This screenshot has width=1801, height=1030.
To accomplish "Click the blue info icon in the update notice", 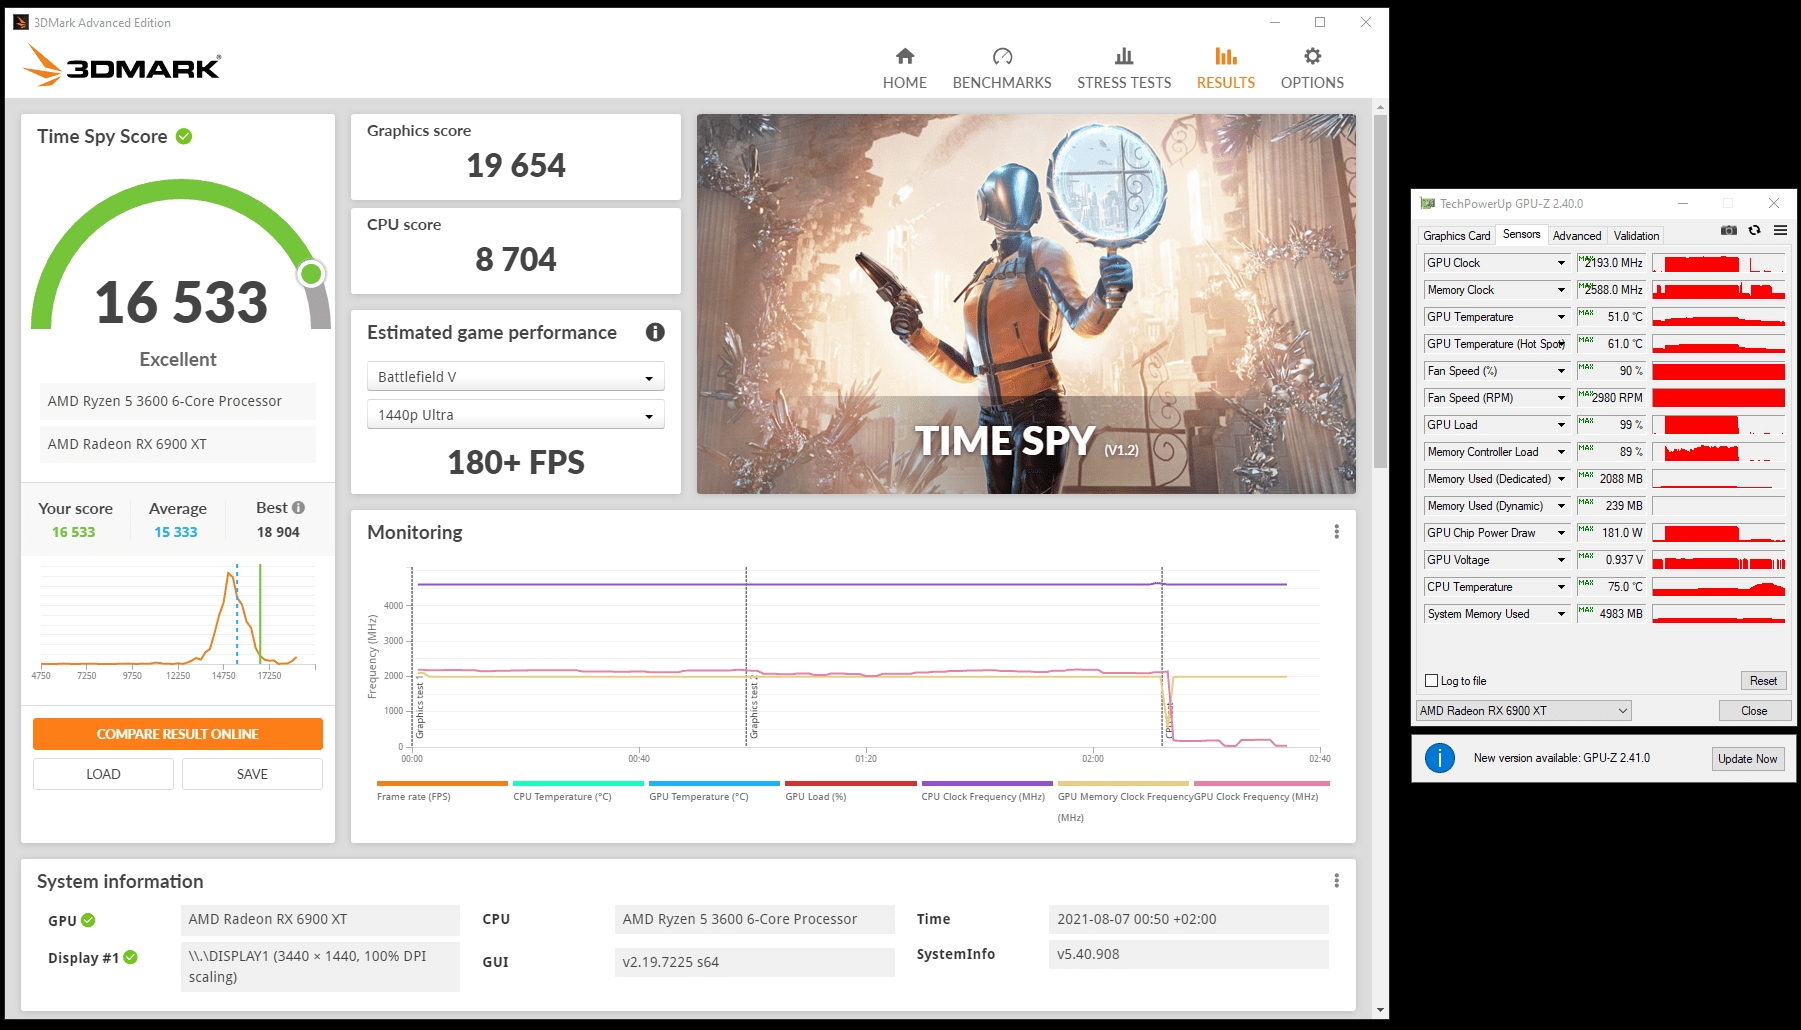I will tap(1439, 758).
